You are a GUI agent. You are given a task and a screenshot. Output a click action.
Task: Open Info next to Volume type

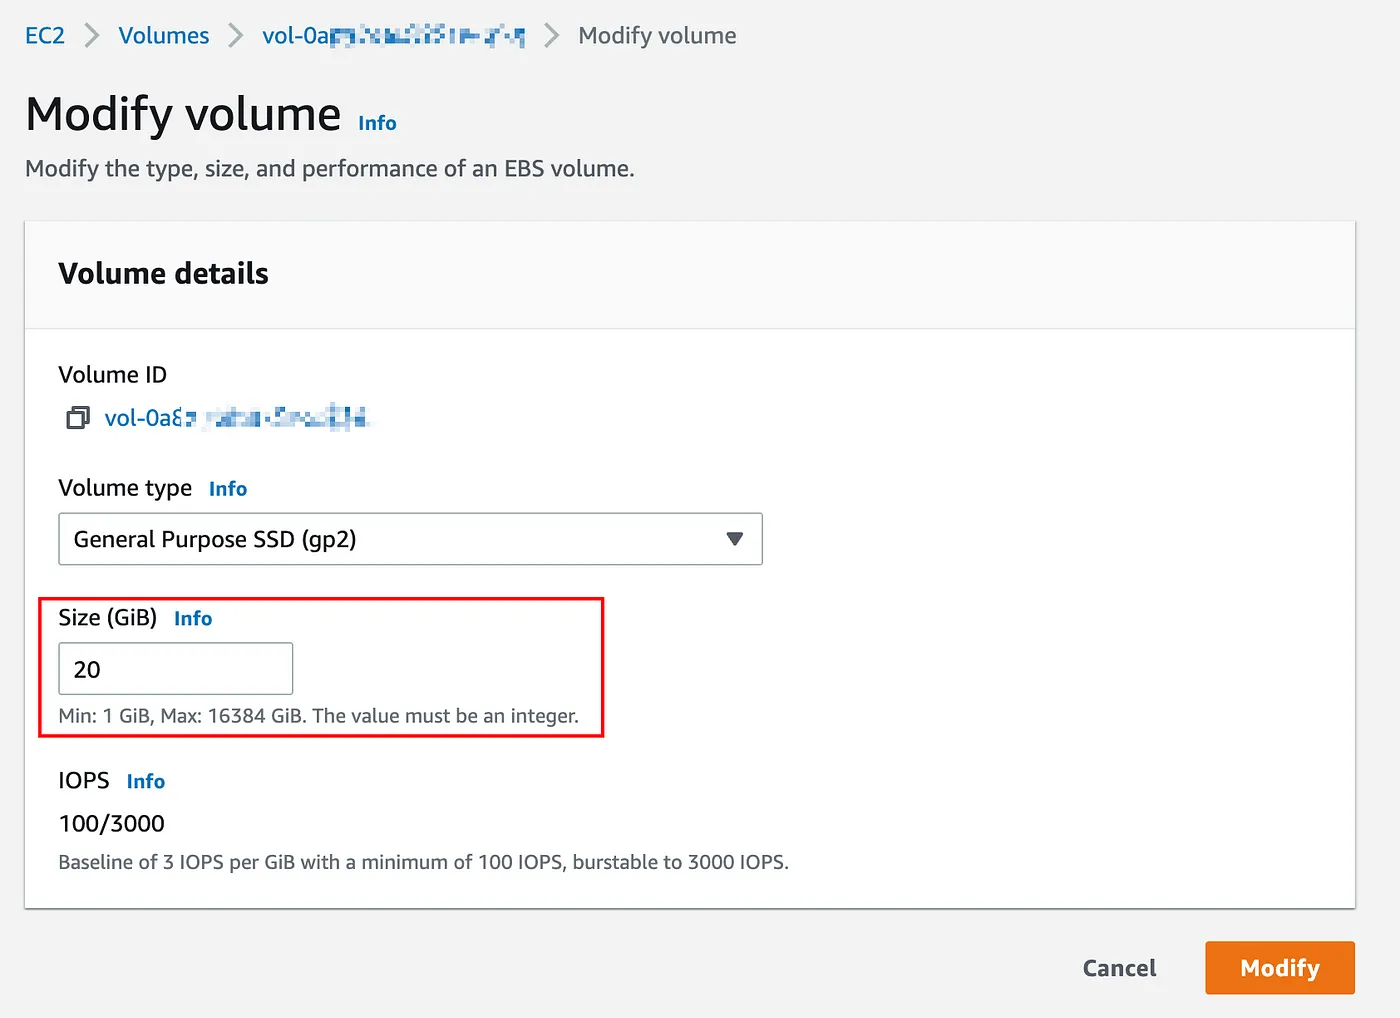(228, 488)
